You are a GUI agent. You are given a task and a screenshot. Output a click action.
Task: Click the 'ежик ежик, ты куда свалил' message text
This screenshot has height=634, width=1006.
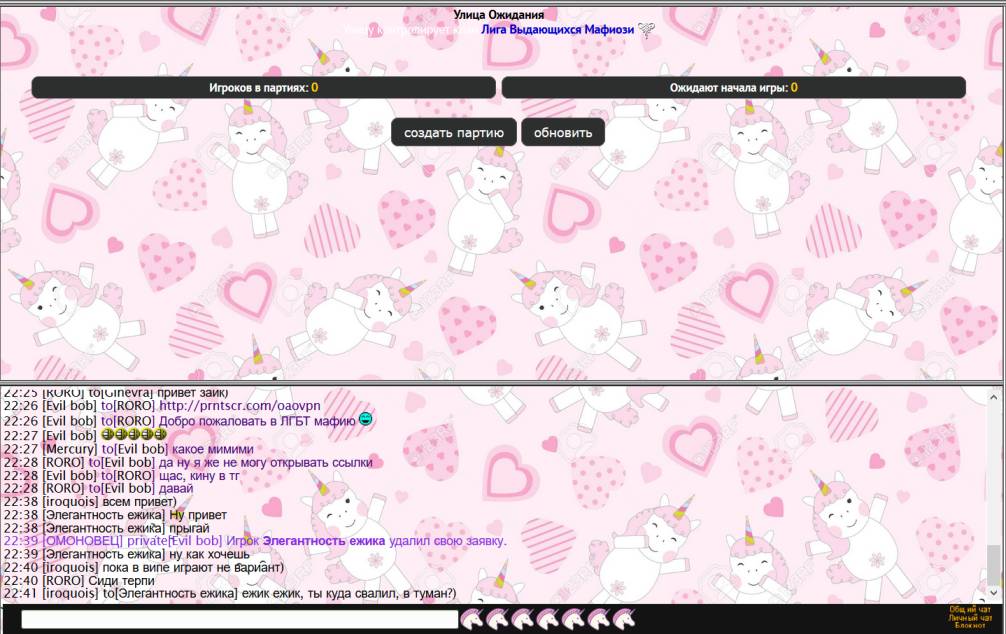[x=349, y=594]
